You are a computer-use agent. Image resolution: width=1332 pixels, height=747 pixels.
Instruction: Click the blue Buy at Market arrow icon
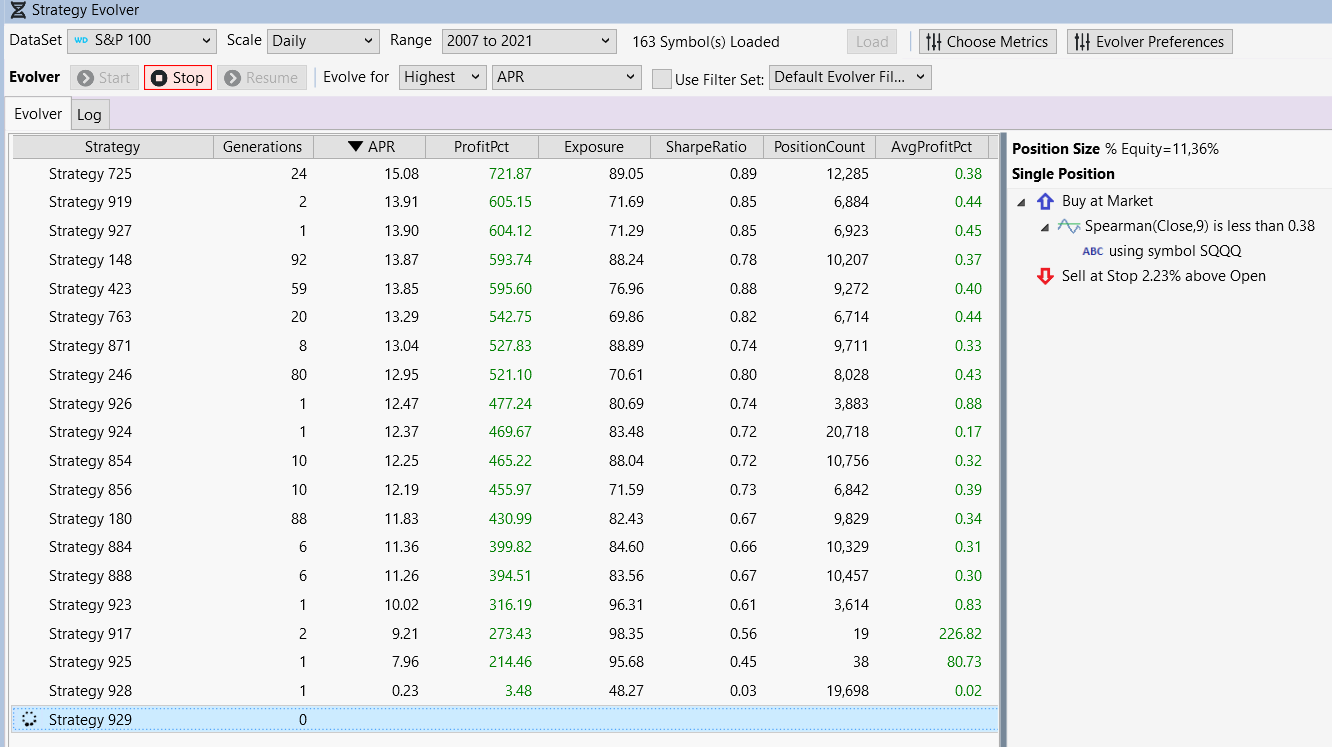coord(1045,201)
